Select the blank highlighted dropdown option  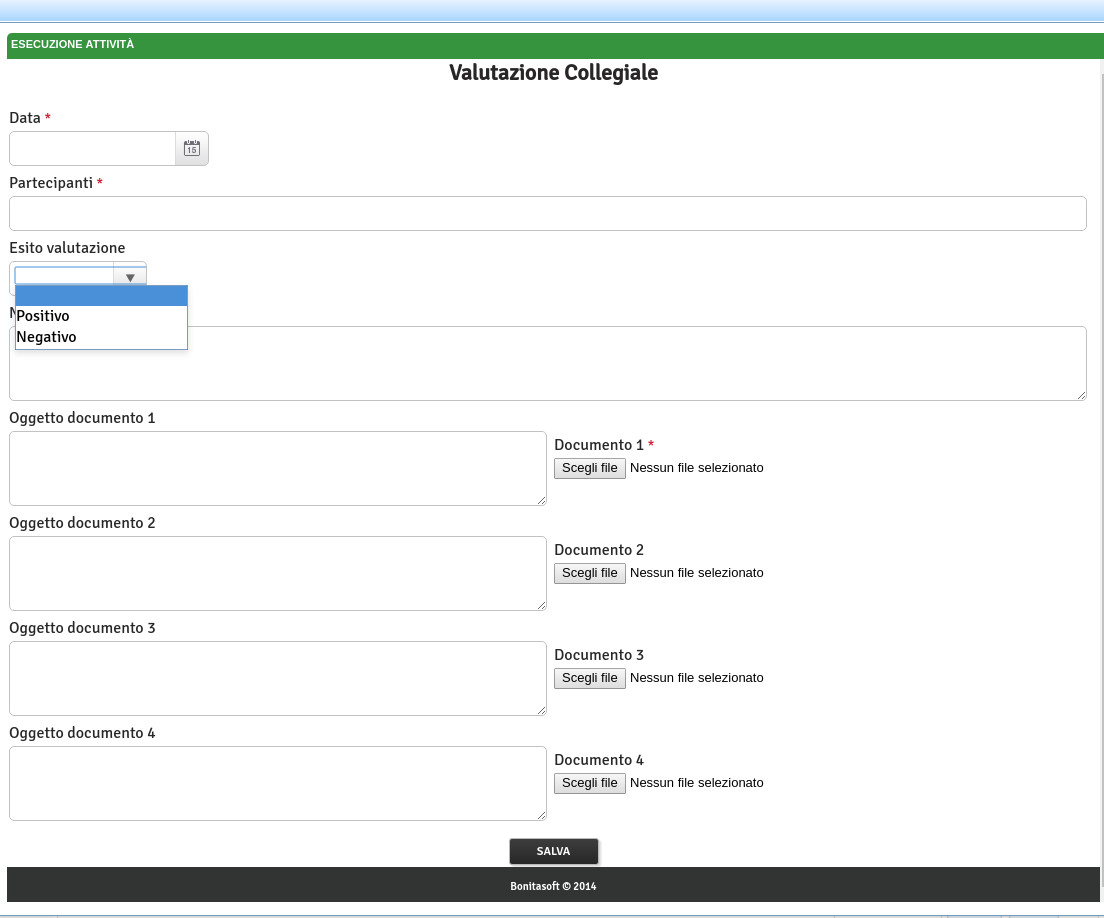point(101,295)
